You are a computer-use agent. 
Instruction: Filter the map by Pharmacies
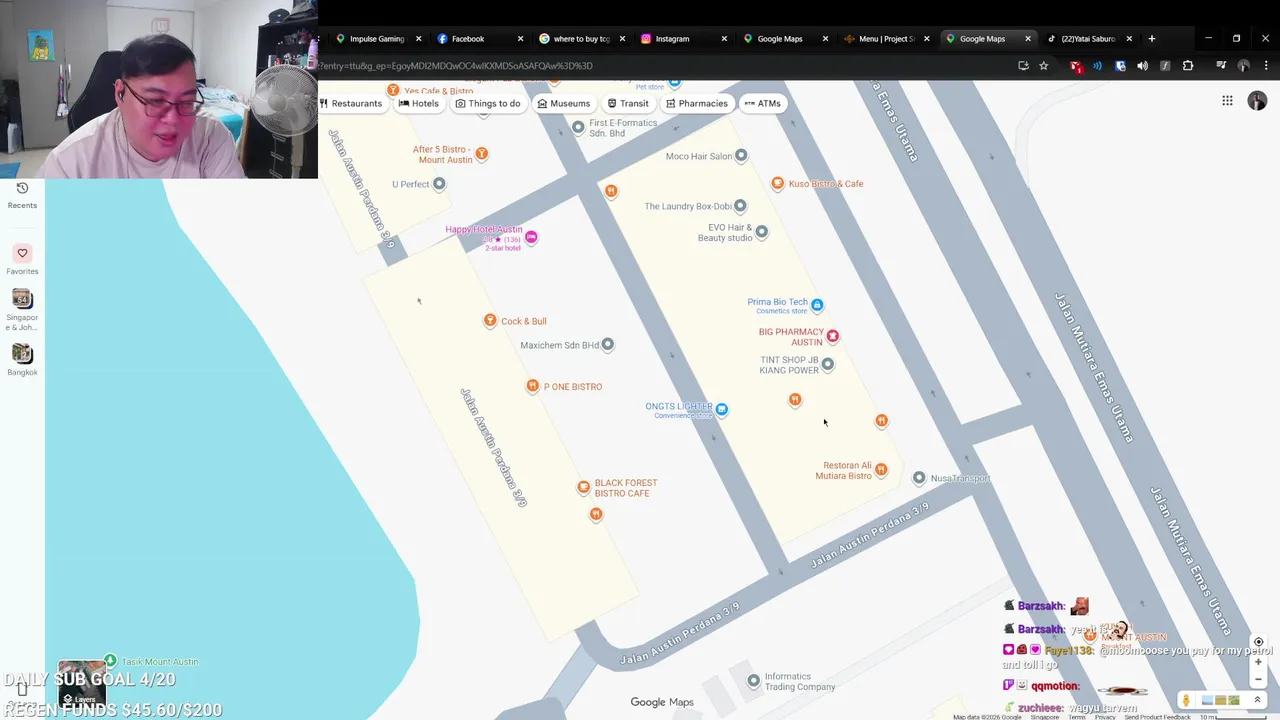pos(697,103)
